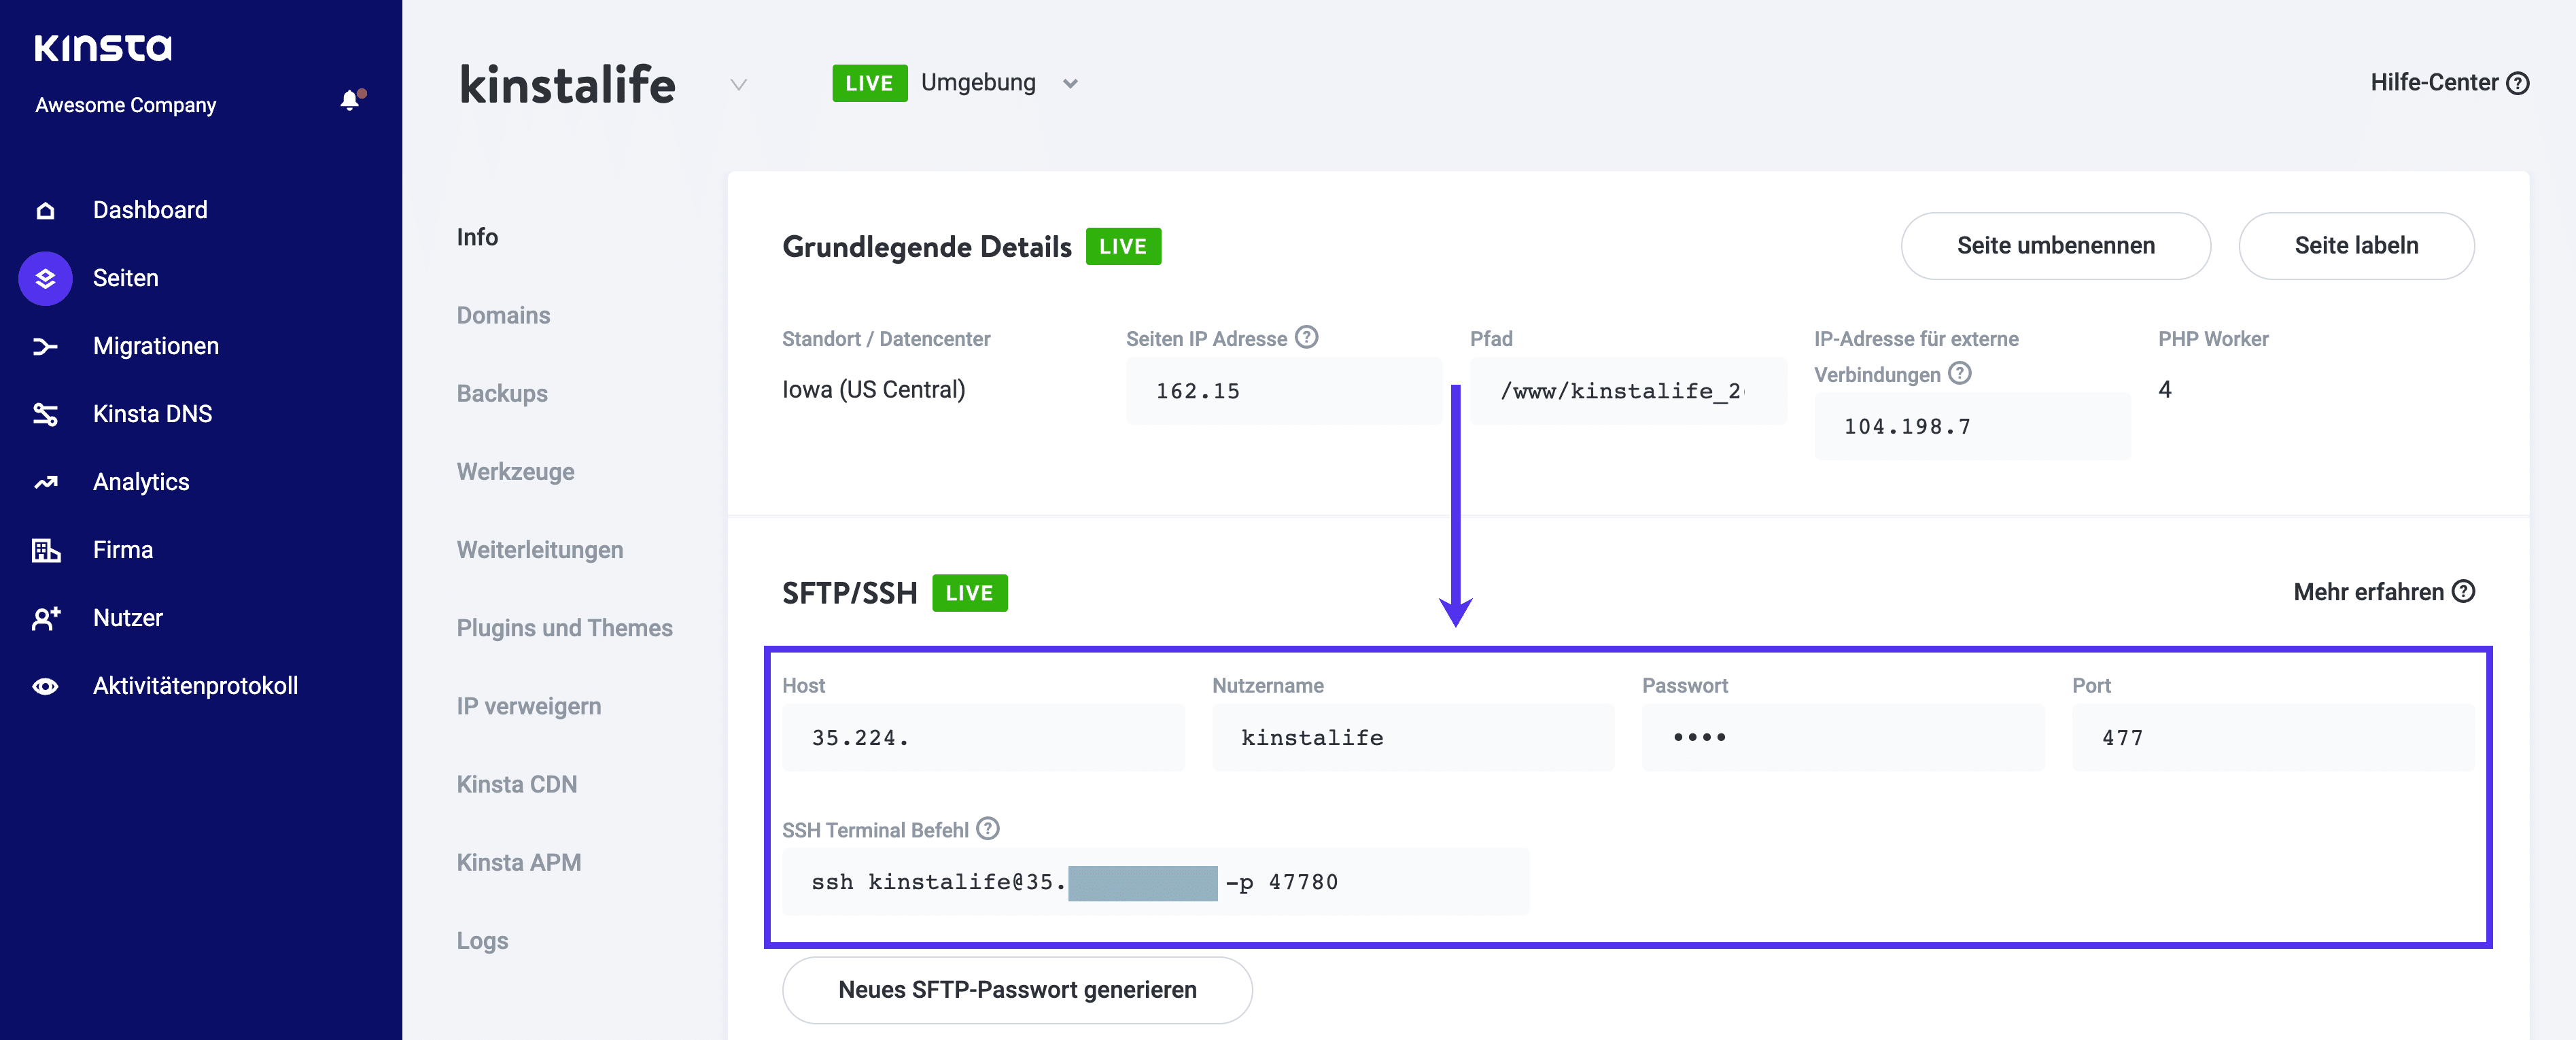Expand the kinstalife site selector chevron

pos(738,85)
